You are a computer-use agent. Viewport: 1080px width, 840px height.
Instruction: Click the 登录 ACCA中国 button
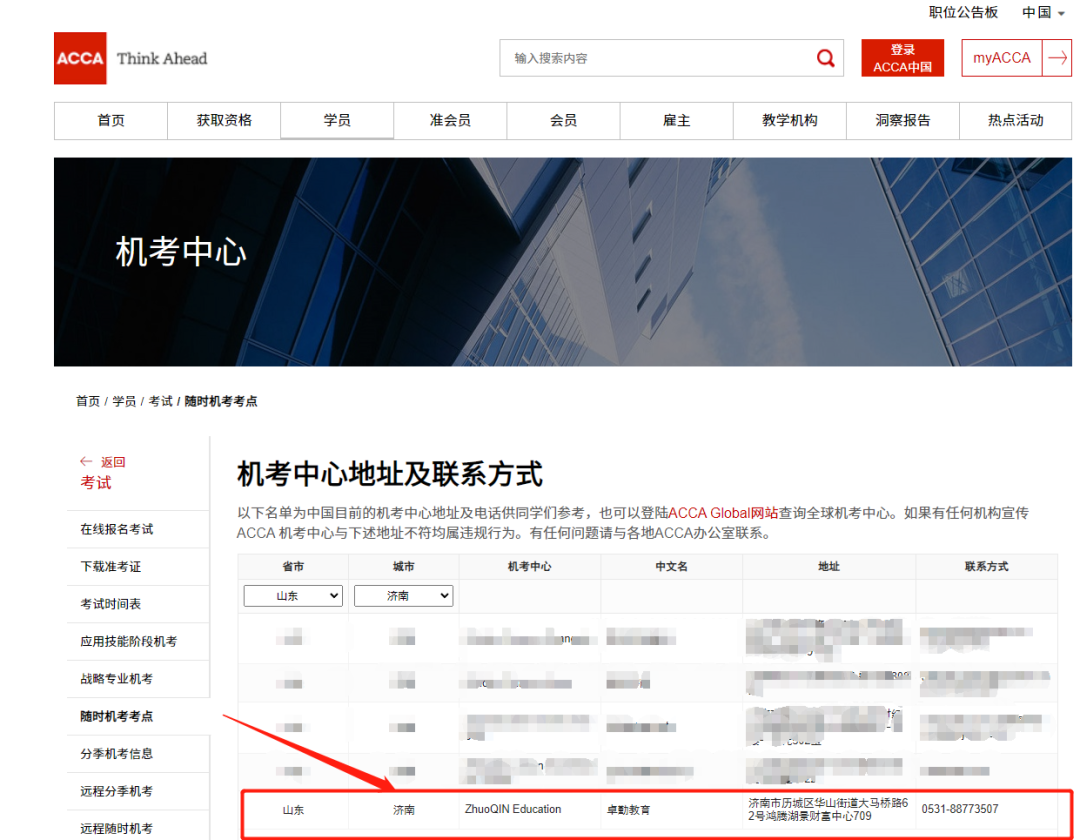[x=902, y=59]
